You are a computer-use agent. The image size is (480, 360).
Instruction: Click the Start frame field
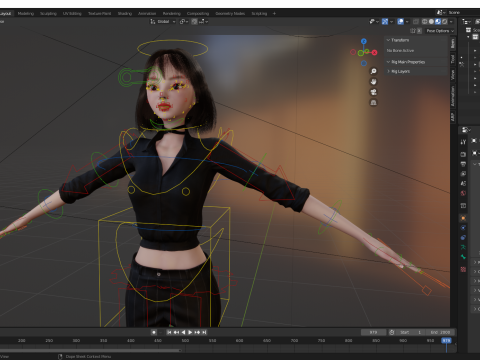coord(411,332)
